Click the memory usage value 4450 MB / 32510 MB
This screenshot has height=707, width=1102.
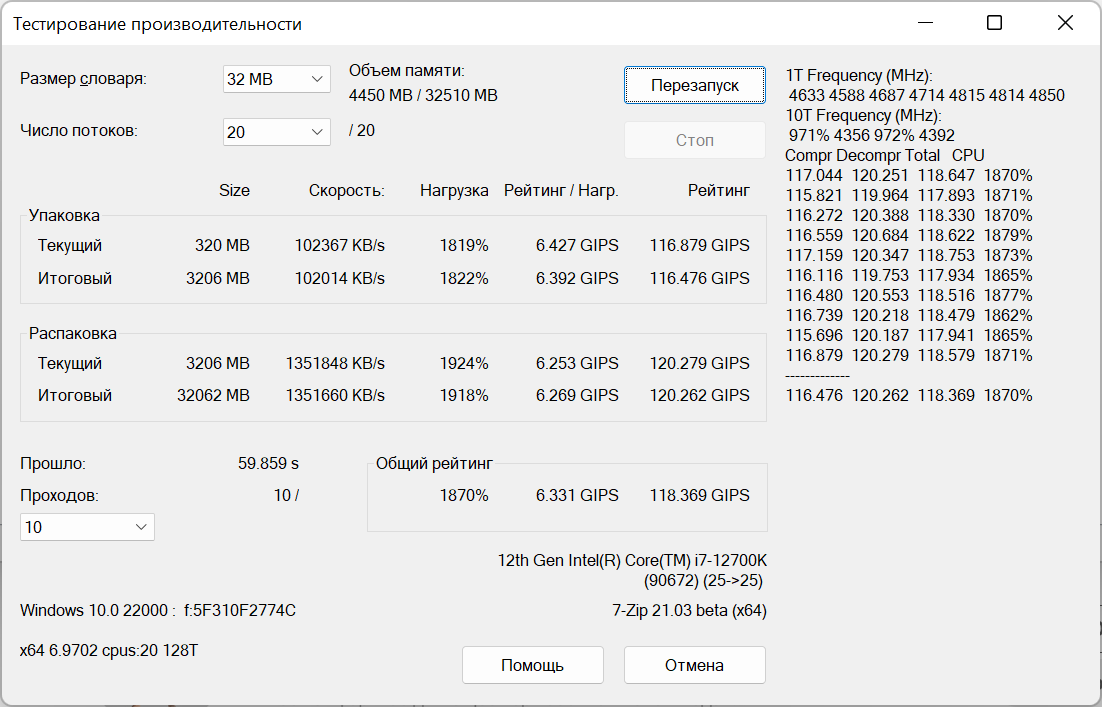(423, 96)
